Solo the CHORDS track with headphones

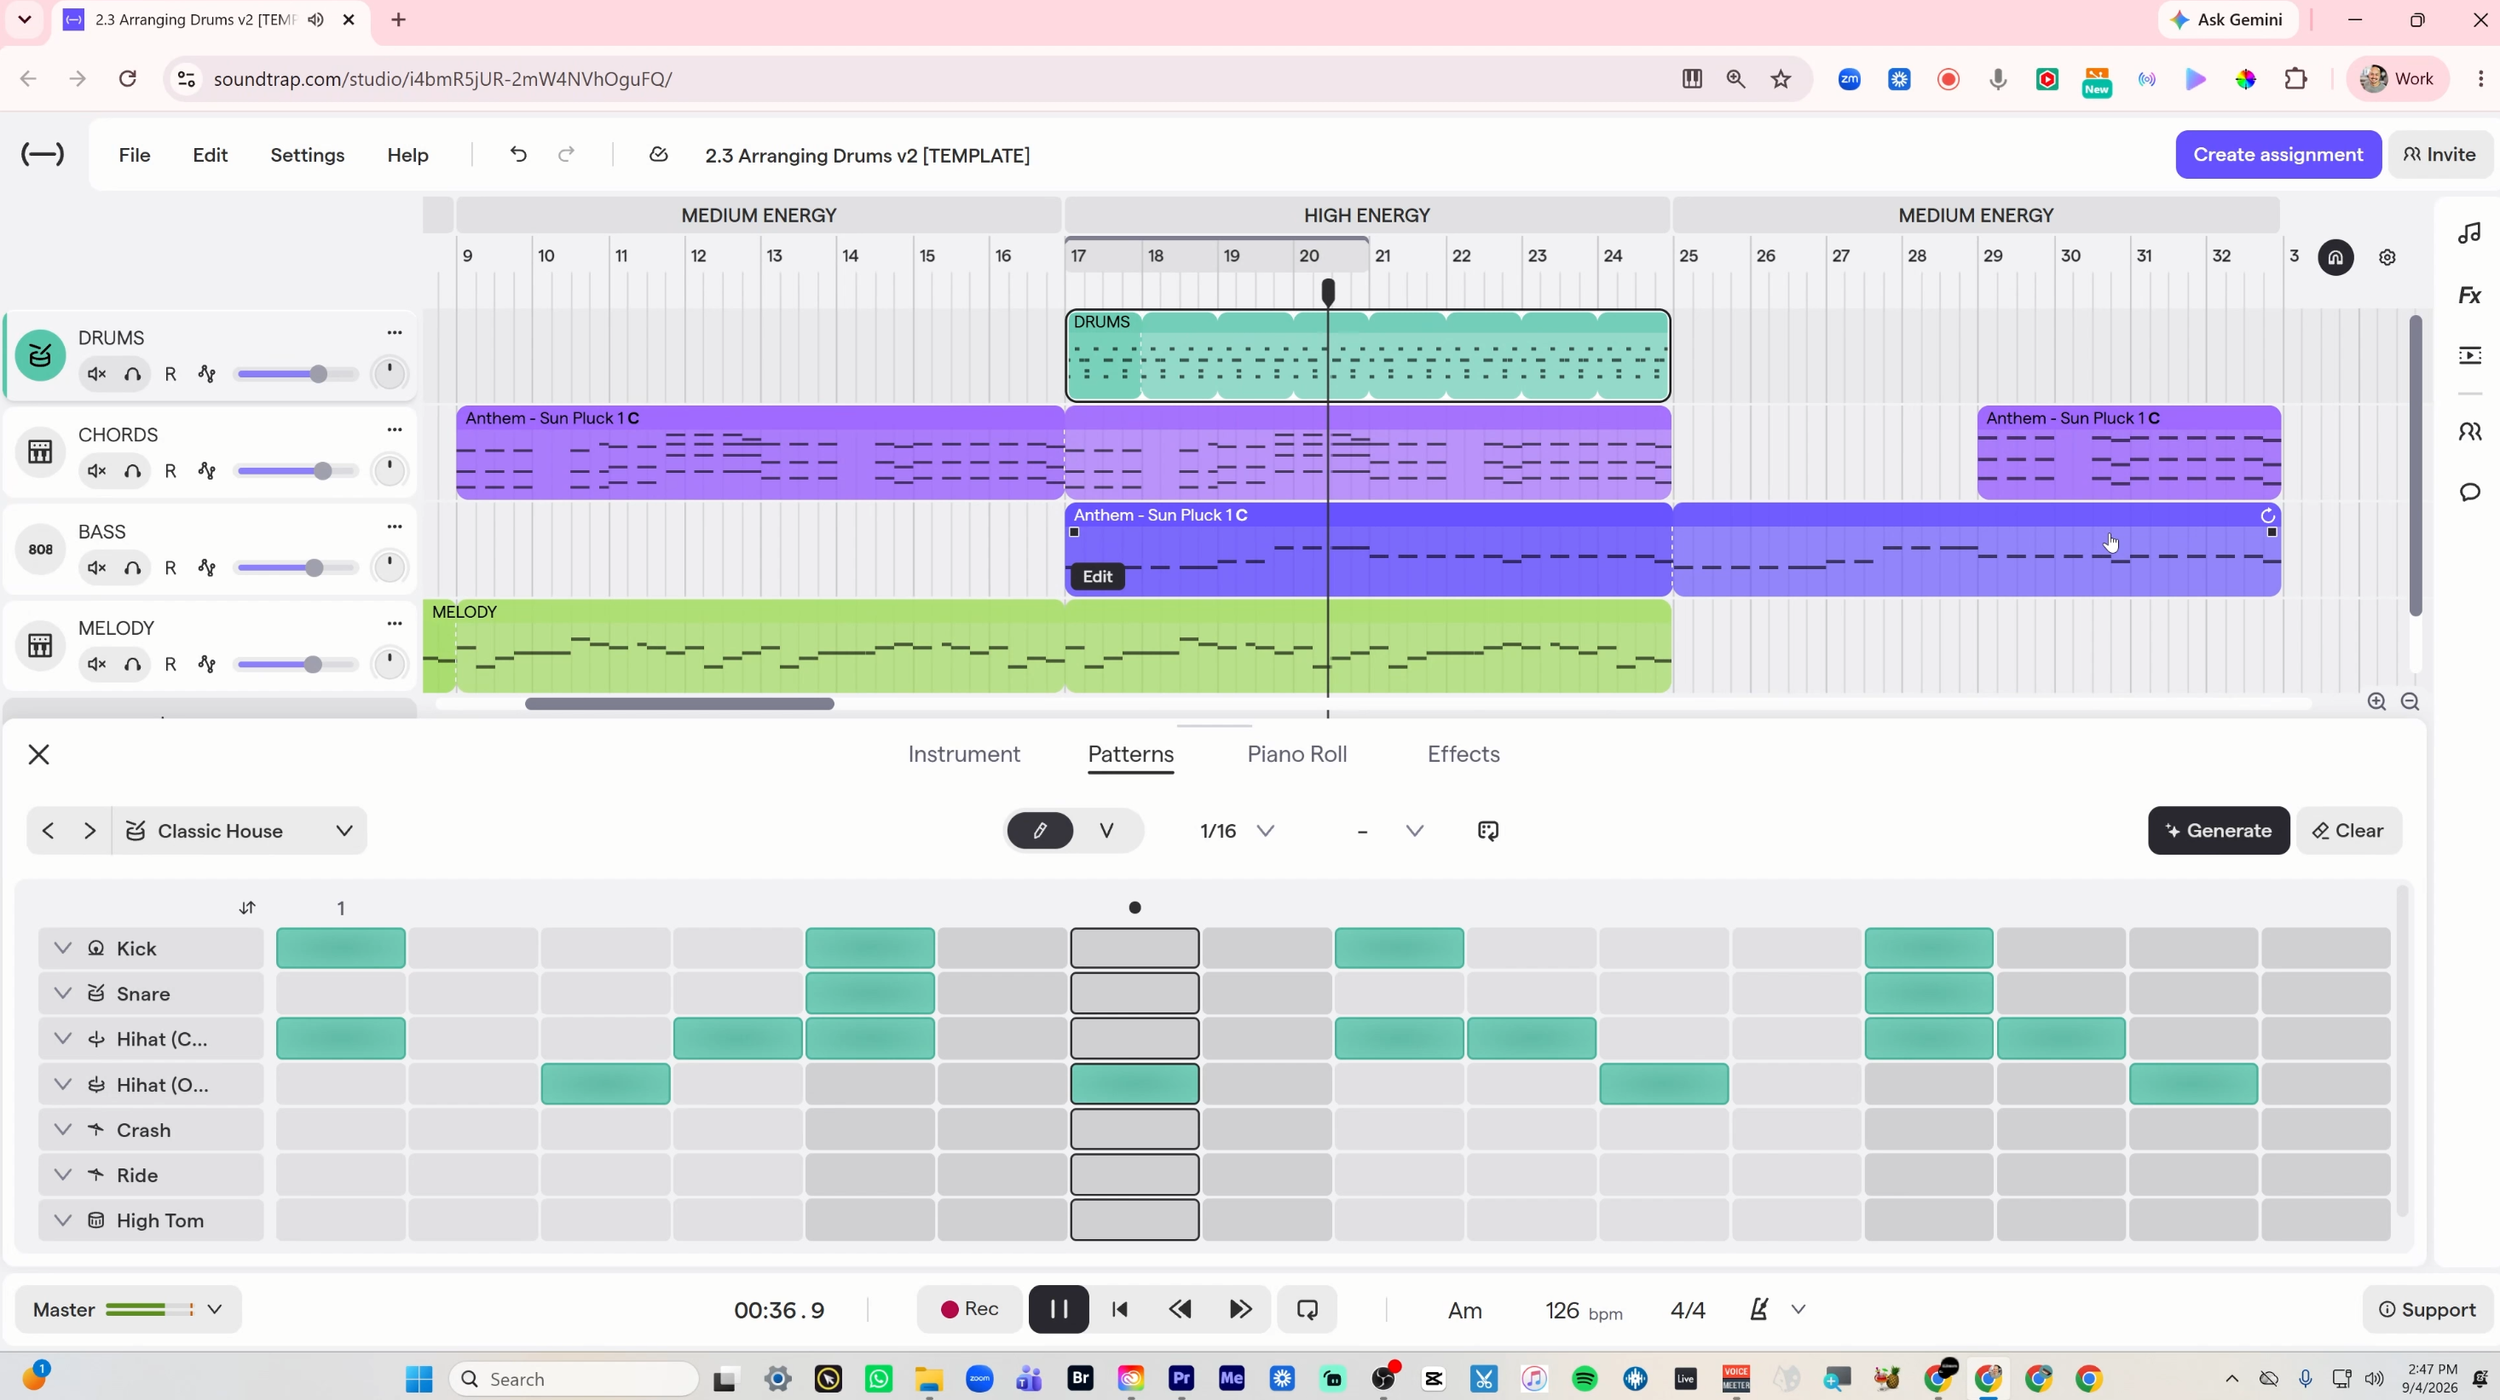click(x=133, y=471)
